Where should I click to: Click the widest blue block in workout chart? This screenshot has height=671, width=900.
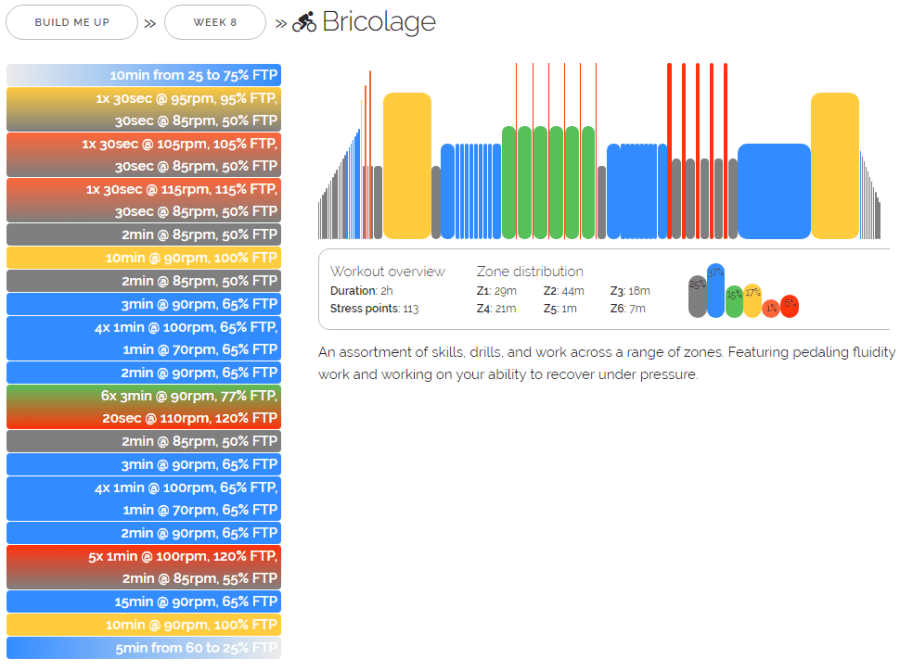(x=774, y=191)
